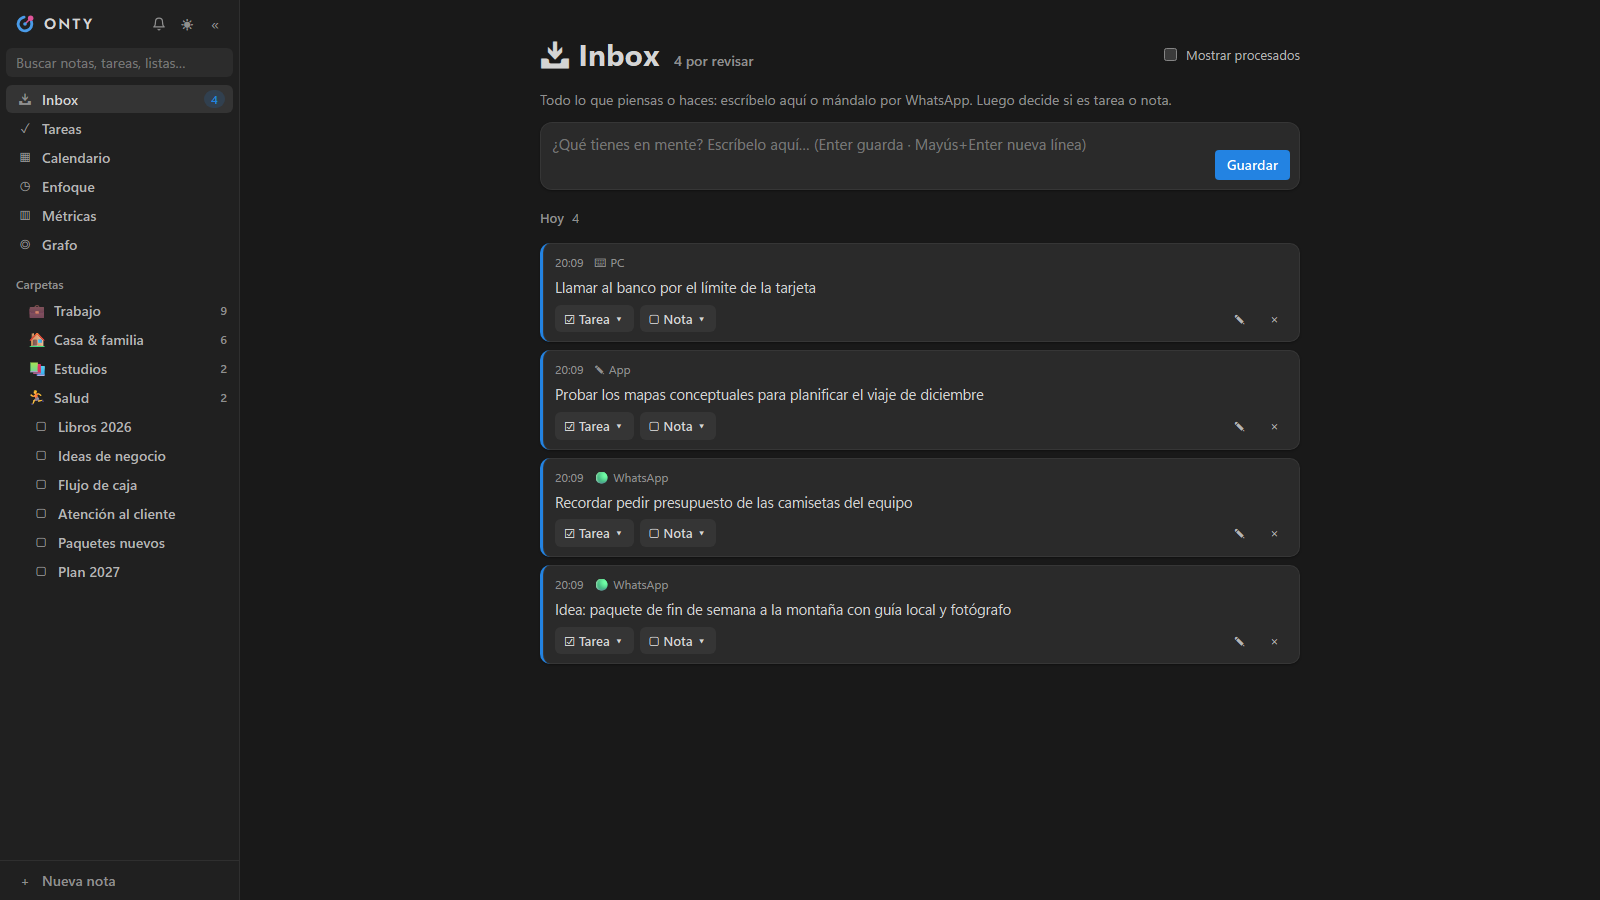Open Nota dropdown for 'Llamar al banco'

tap(678, 320)
